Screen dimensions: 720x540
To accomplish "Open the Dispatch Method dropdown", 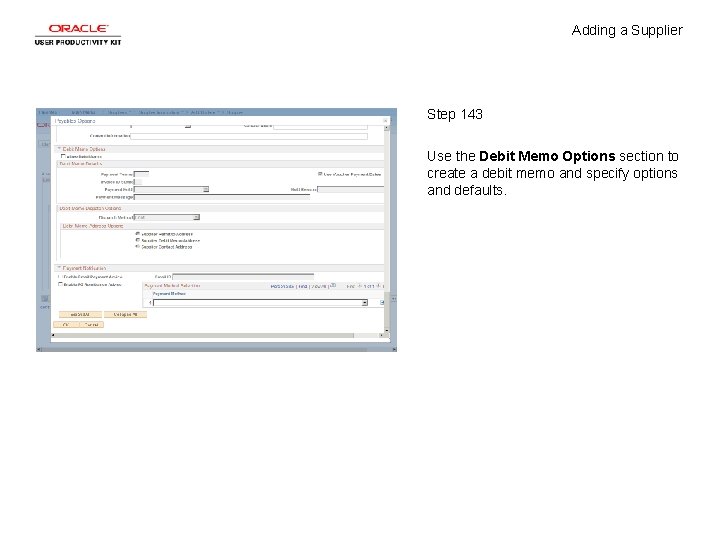I will point(197,217).
